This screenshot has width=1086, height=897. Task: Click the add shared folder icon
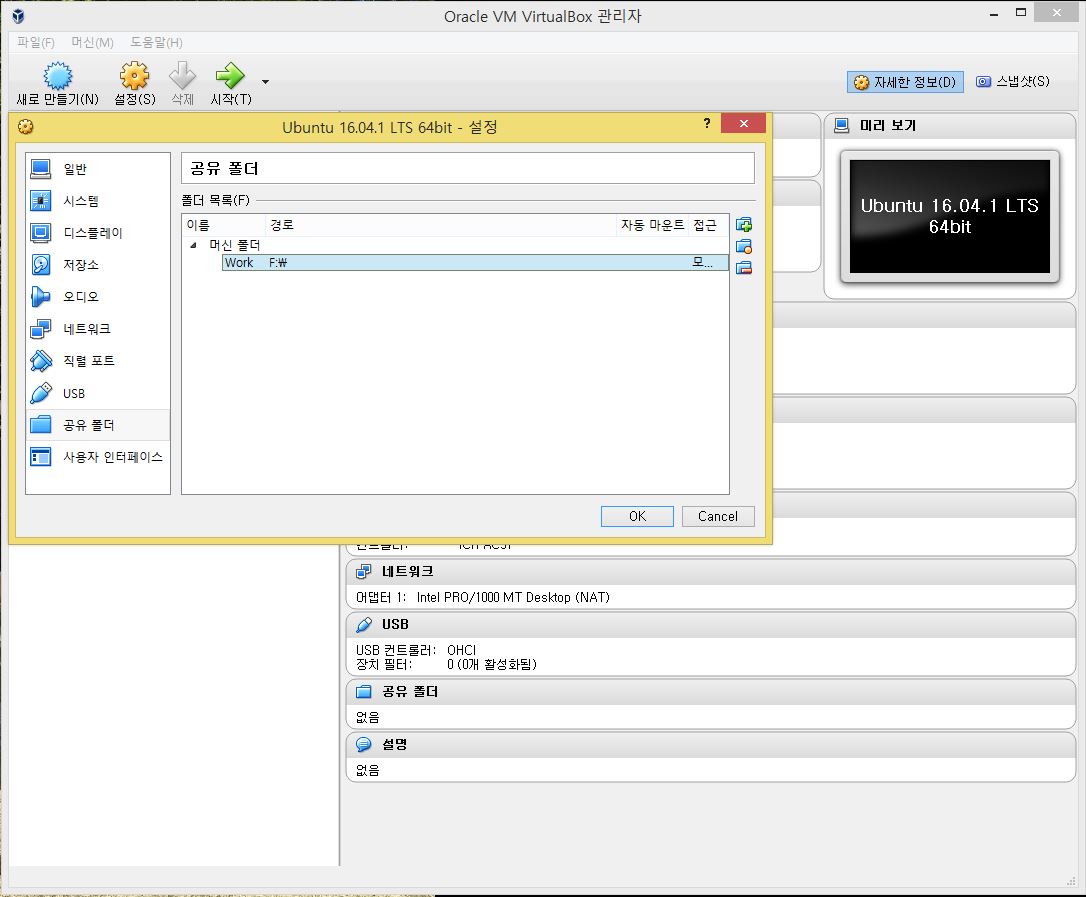coord(743,226)
